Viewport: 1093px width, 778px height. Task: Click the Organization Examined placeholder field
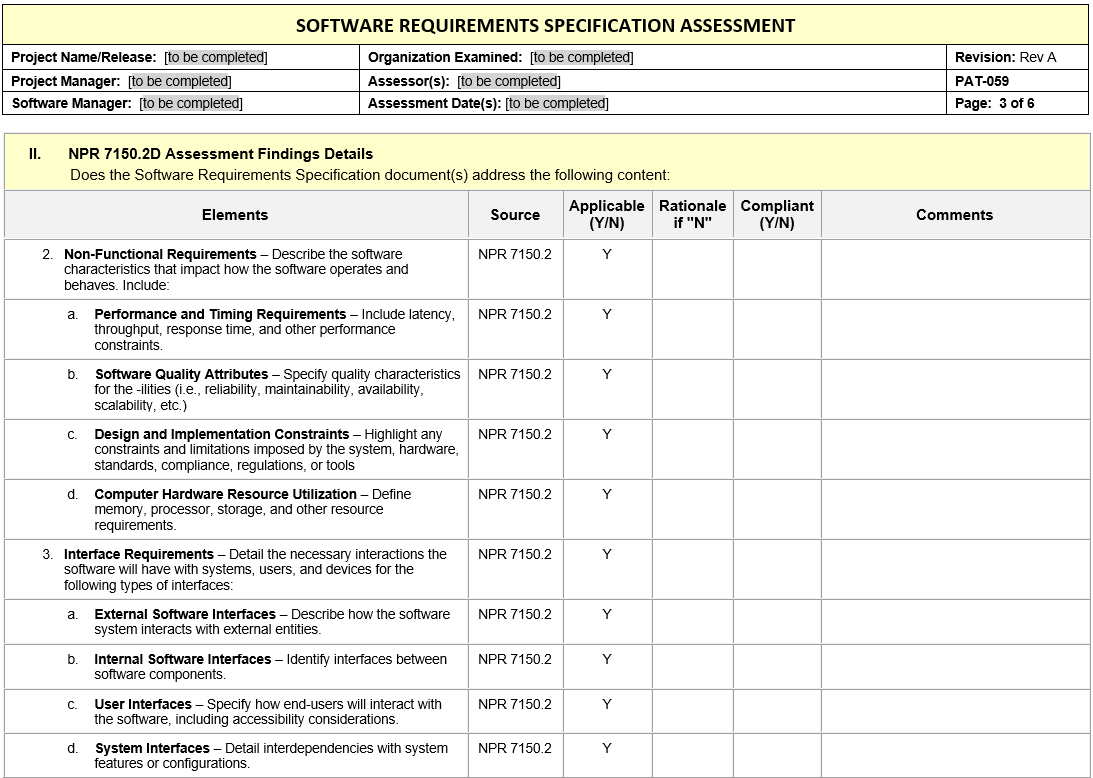tap(581, 58)
